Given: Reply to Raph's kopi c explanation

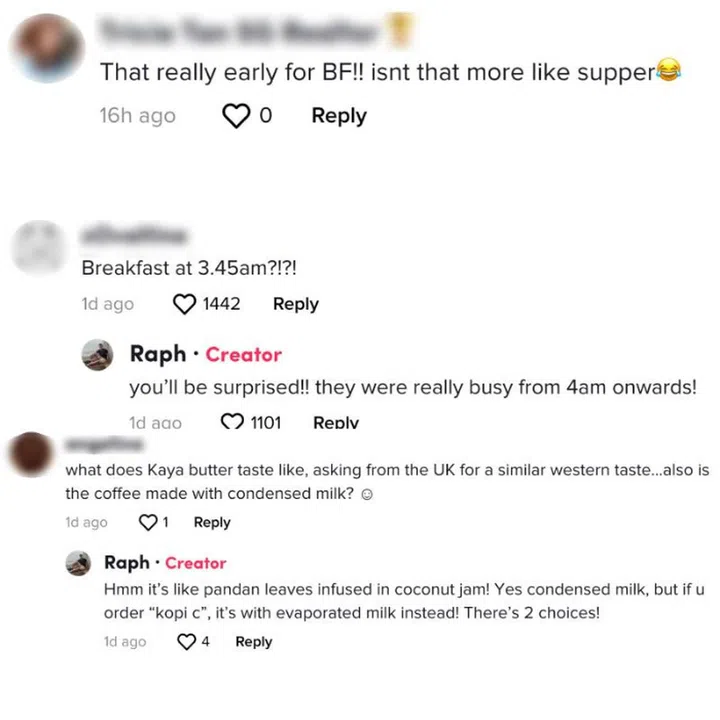Looking at the screenshot, I should coord(254,642).
